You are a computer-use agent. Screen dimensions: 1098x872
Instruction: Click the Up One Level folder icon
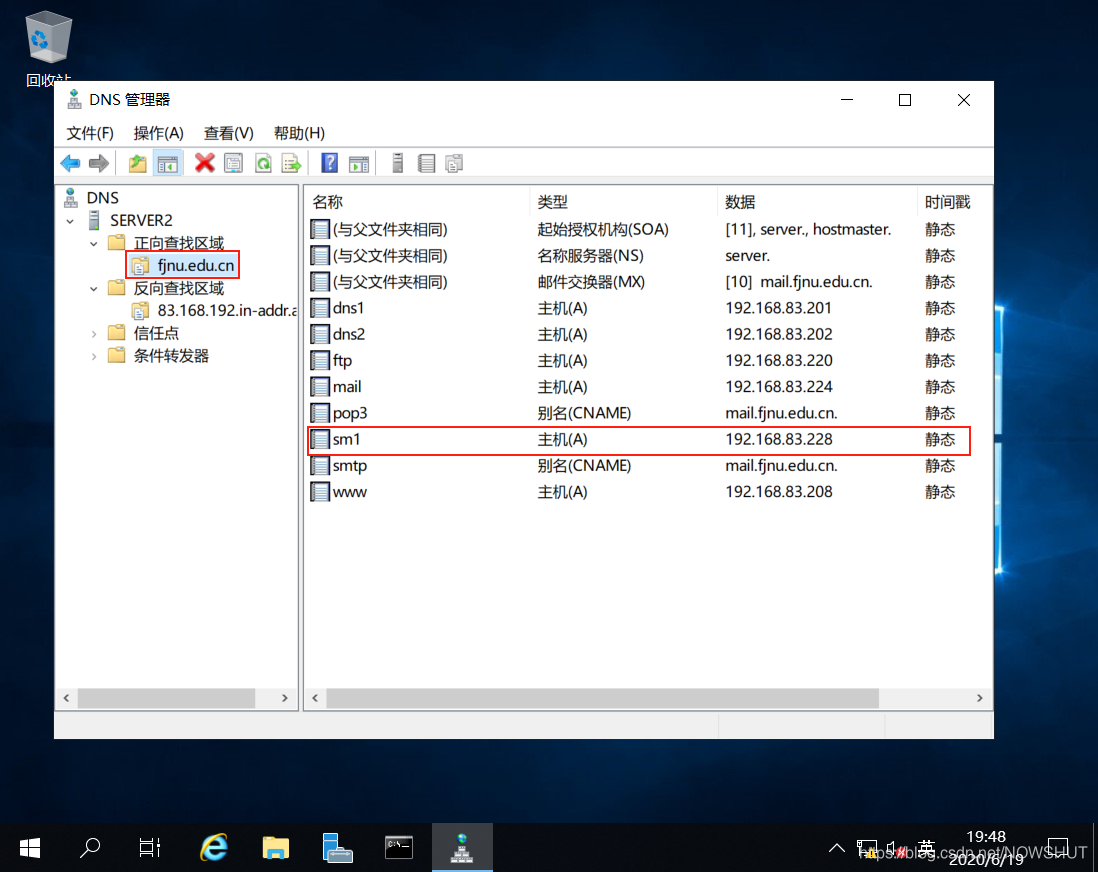(x=137, y=163)
